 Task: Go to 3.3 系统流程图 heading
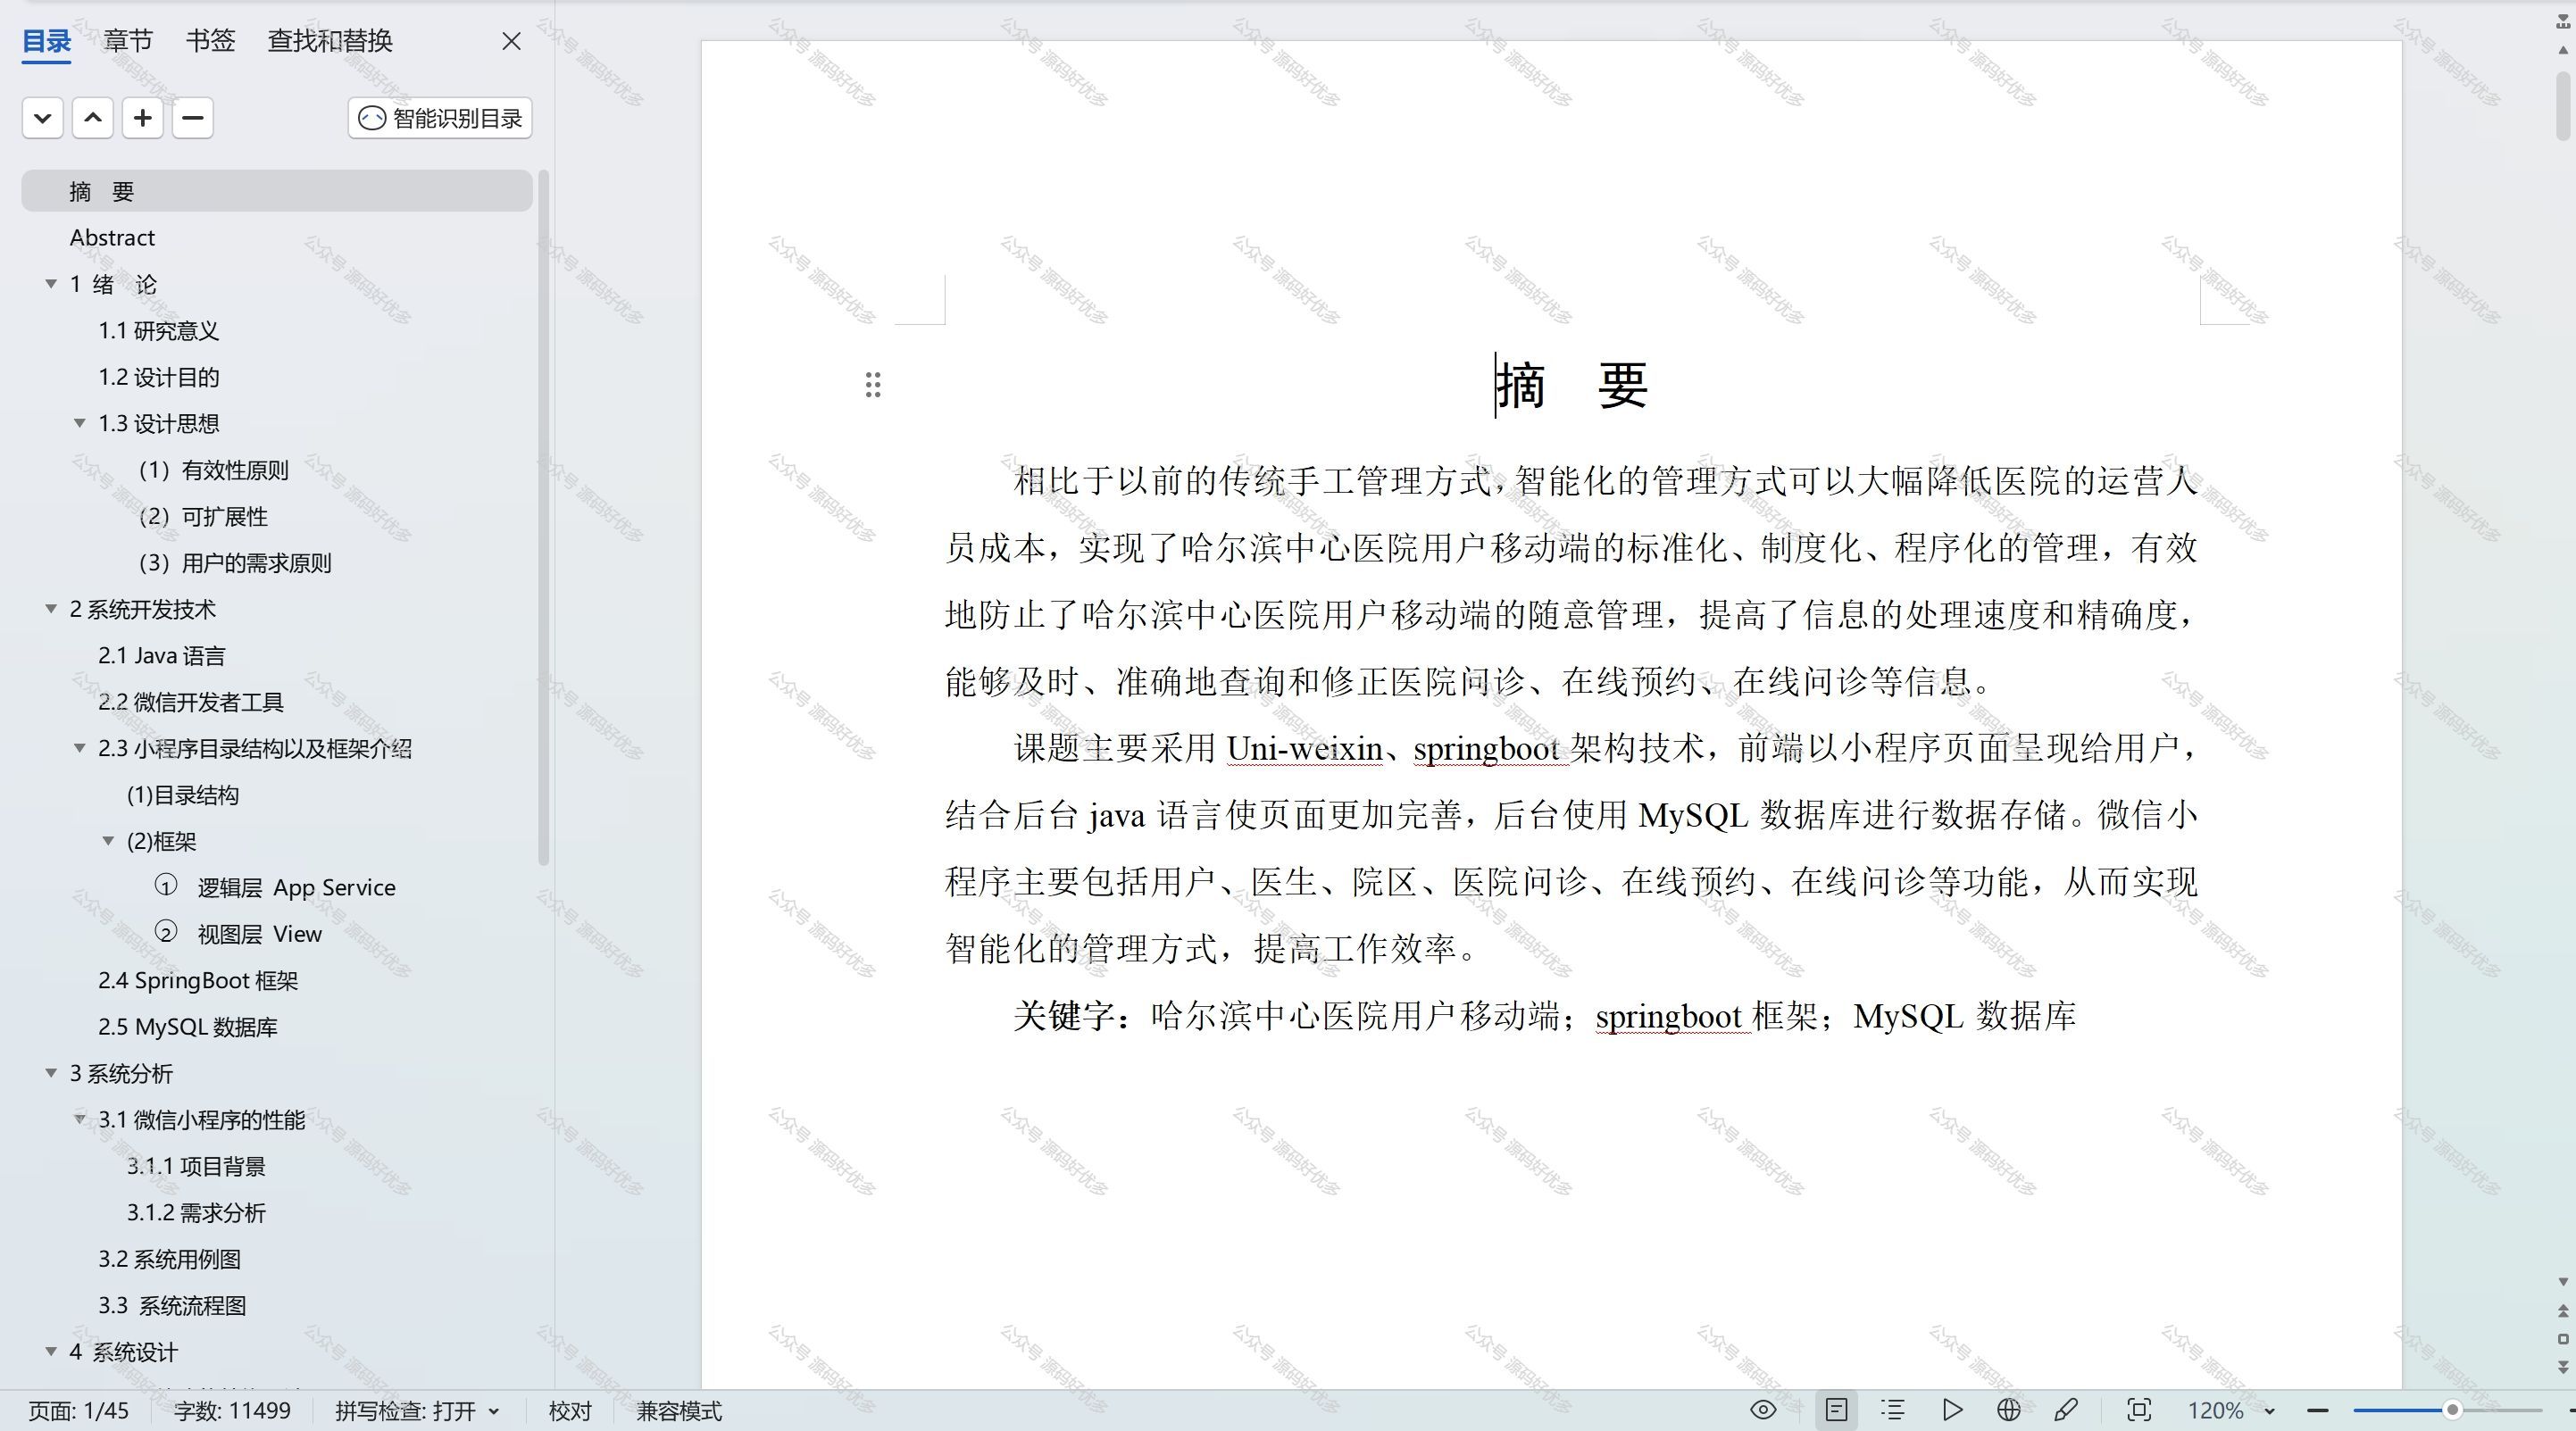tap(172, 1306)
